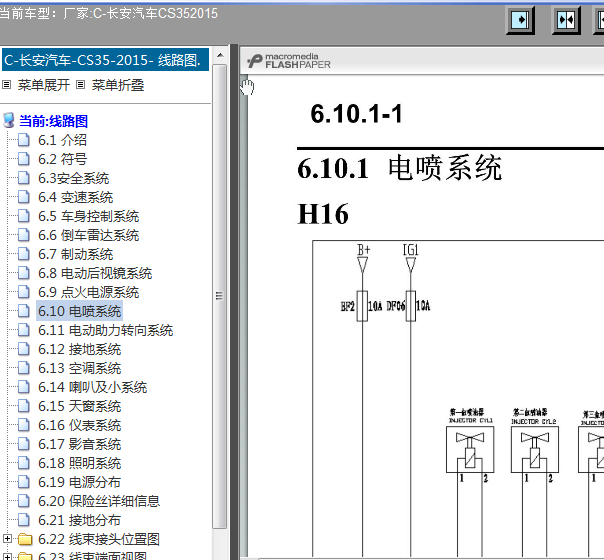Click the page icon beside 6.1 介绍
Image resolution: width=604 pixels, height=560 pixels.
(23, 140)
